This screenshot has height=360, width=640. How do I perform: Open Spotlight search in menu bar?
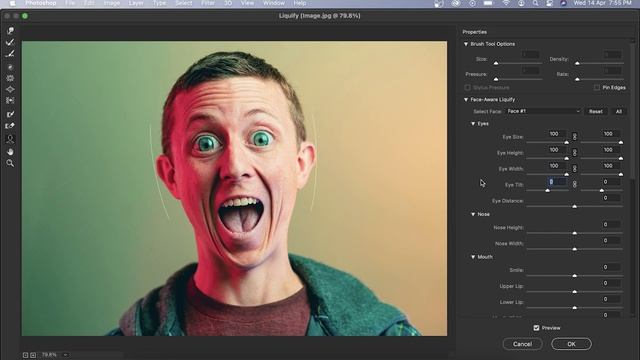point(535,3)
